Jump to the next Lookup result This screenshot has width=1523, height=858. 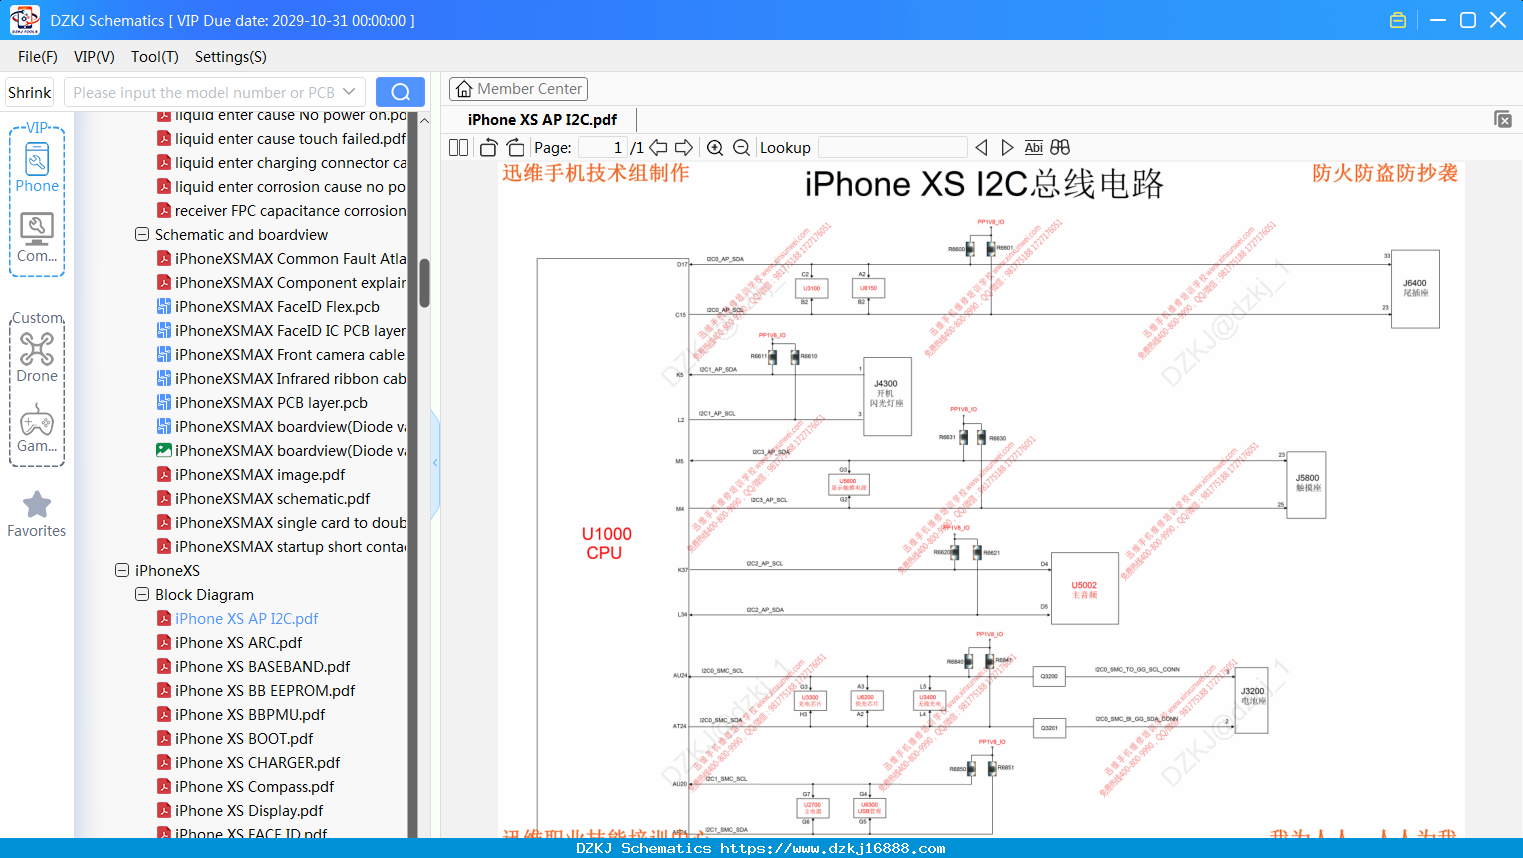pyautogui.click(x=1007, y=148)
